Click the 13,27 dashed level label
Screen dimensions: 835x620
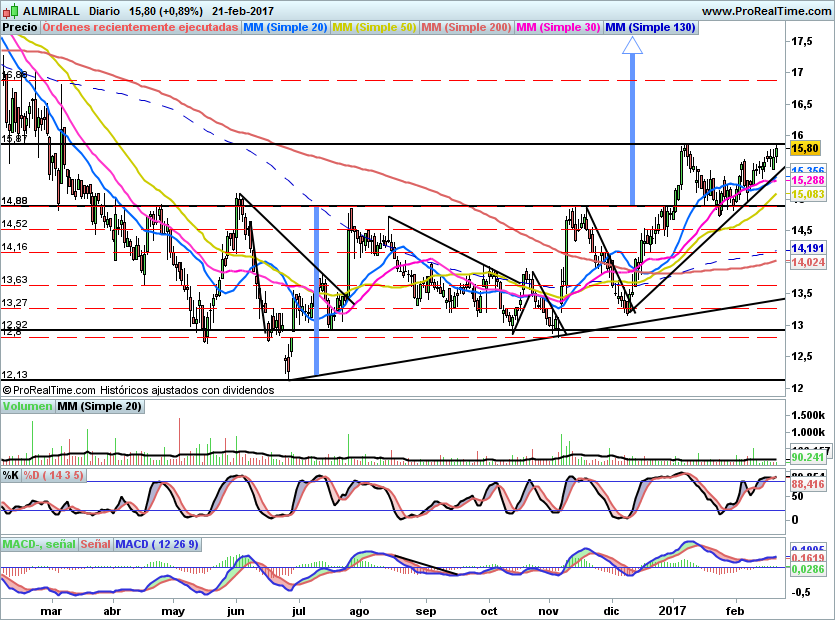click(x=14, y=303)
